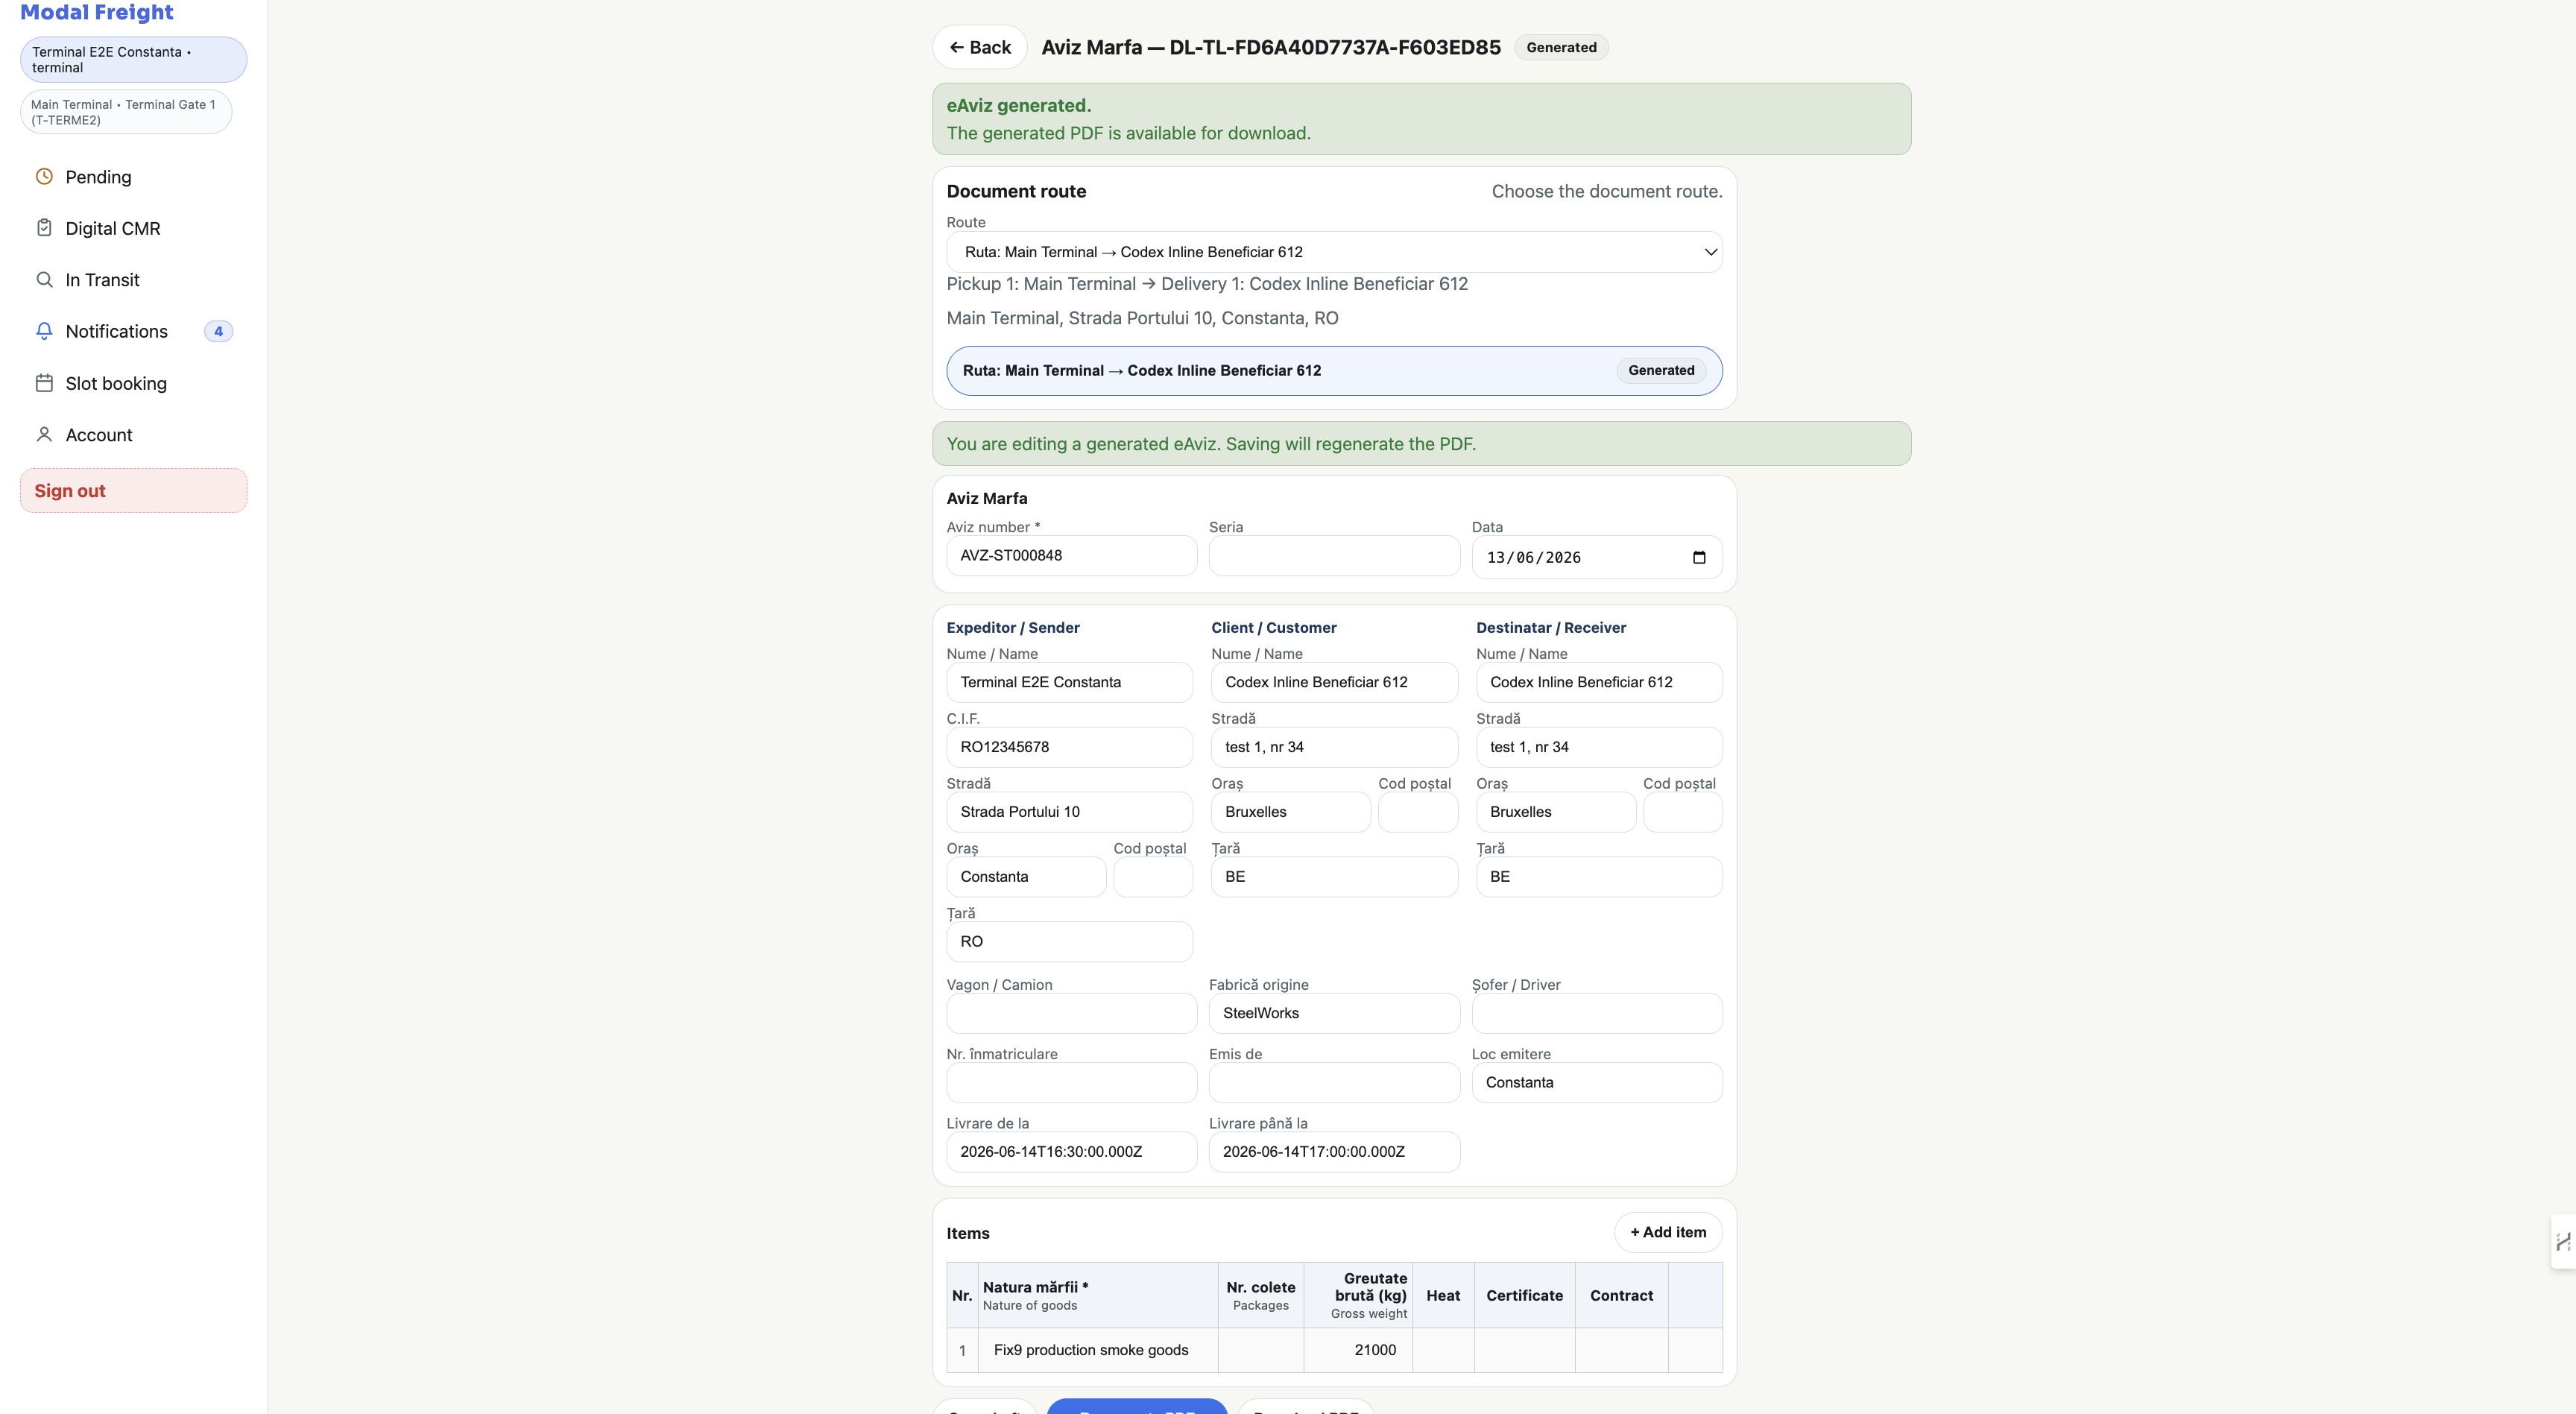Focus the Receiver Cod poștal field
The image size is (2576, 1414).
1682,812
